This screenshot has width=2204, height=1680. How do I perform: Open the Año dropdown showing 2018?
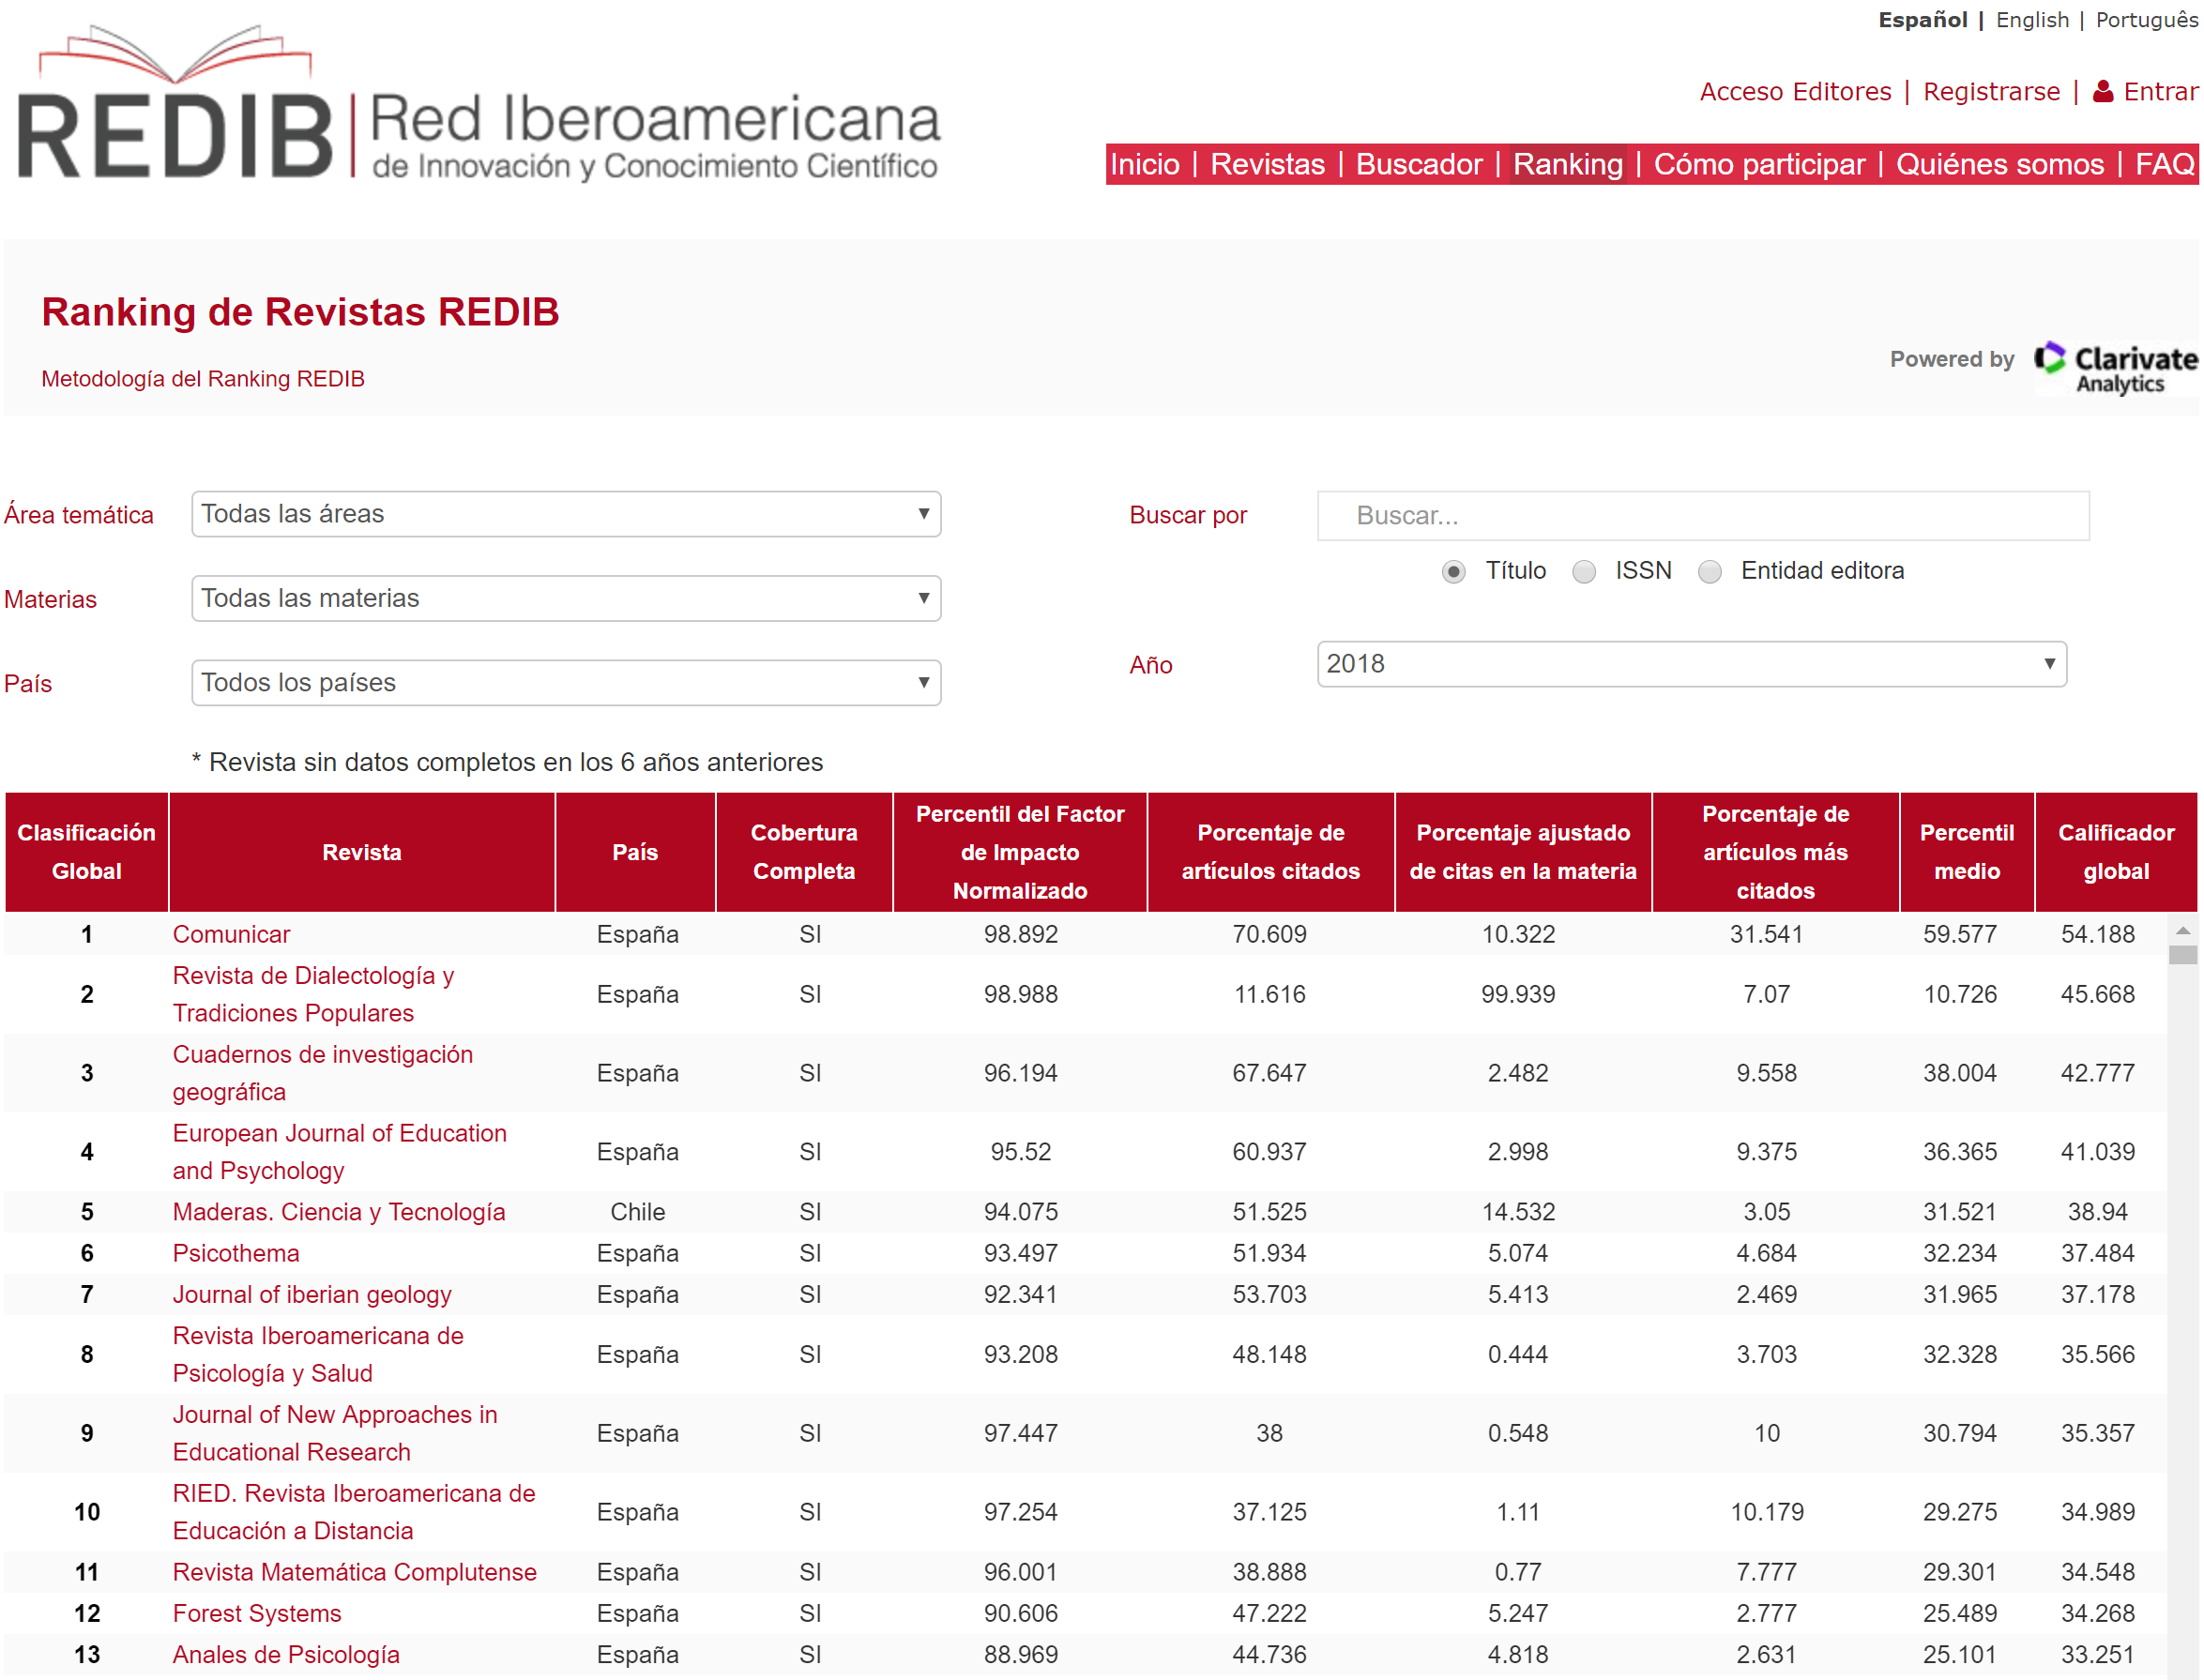[x=1691, y=664]
